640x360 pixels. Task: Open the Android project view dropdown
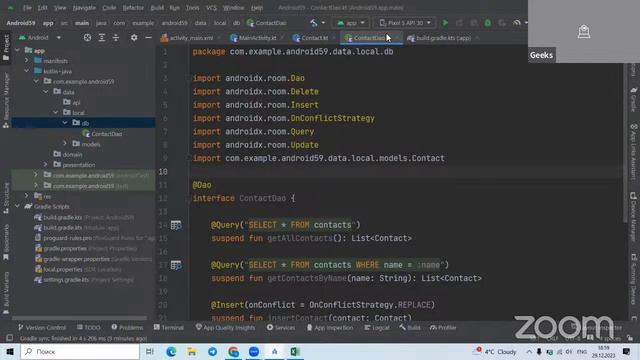[40, 38]
